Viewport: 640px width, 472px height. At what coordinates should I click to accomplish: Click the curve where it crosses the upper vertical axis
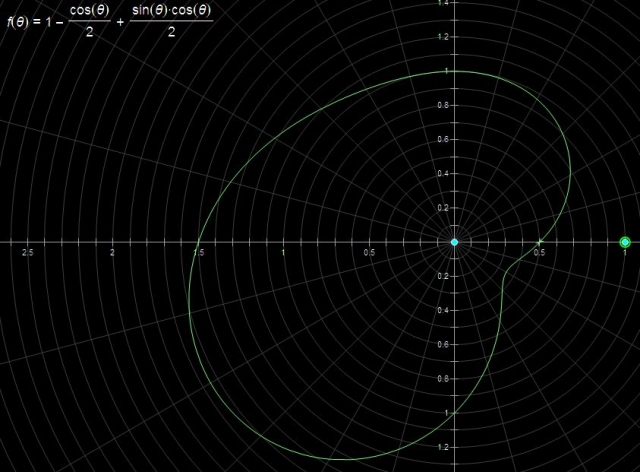454,71
